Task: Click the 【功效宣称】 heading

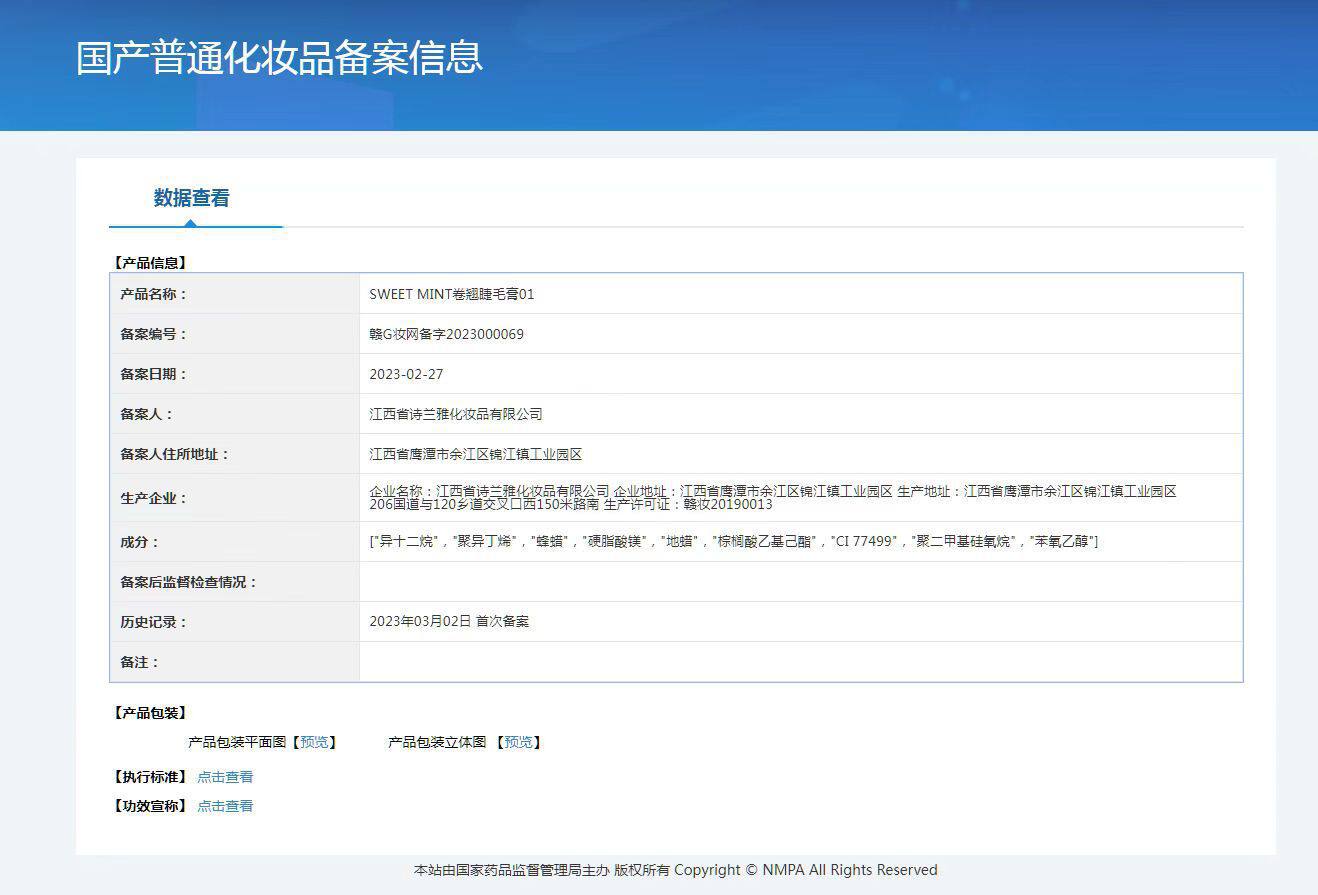Action: (x=150, y=806)
